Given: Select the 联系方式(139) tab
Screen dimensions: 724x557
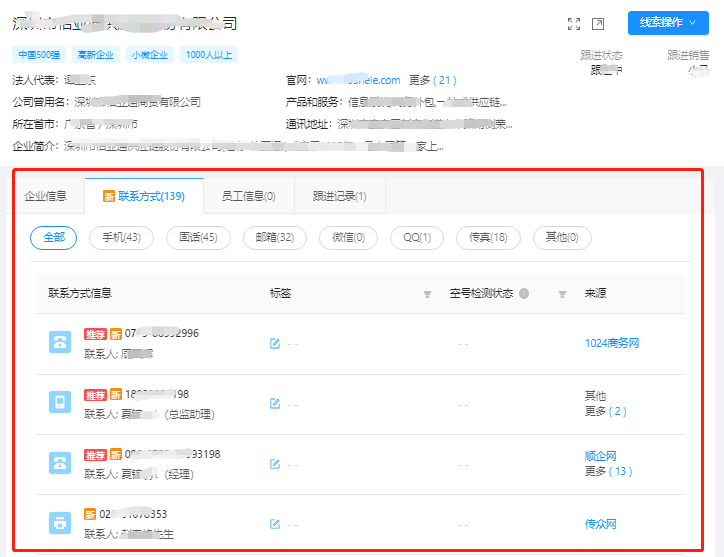Looking at the screenshot, I should pos(144,196).
